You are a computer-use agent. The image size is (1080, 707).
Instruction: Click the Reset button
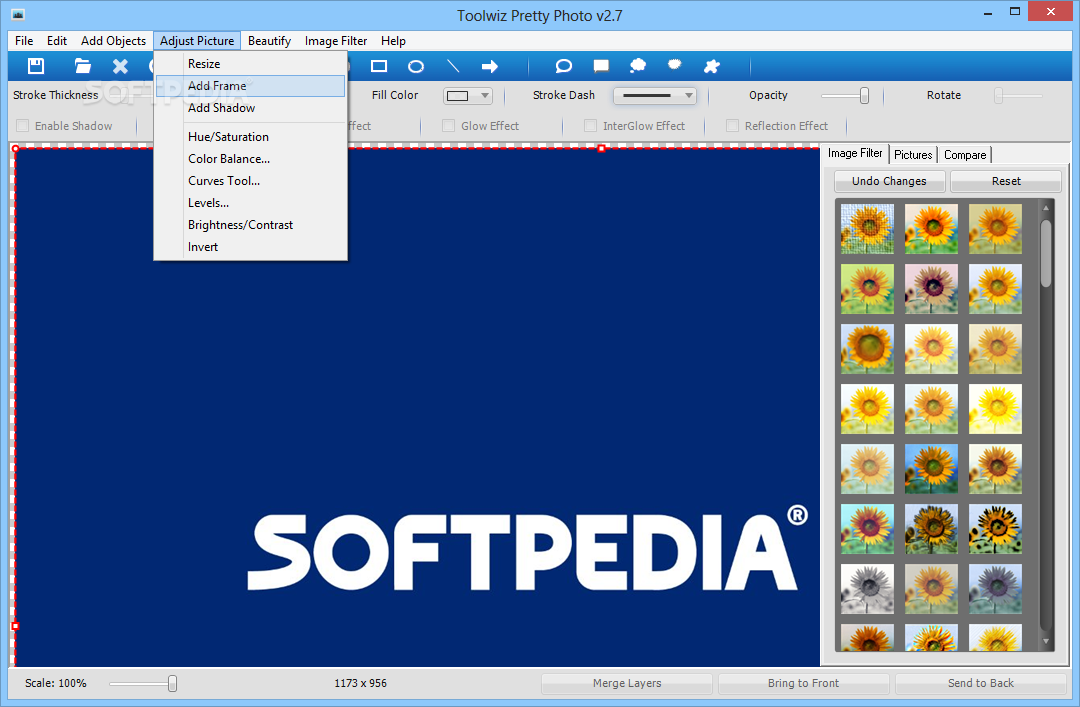click(1006, 181)
